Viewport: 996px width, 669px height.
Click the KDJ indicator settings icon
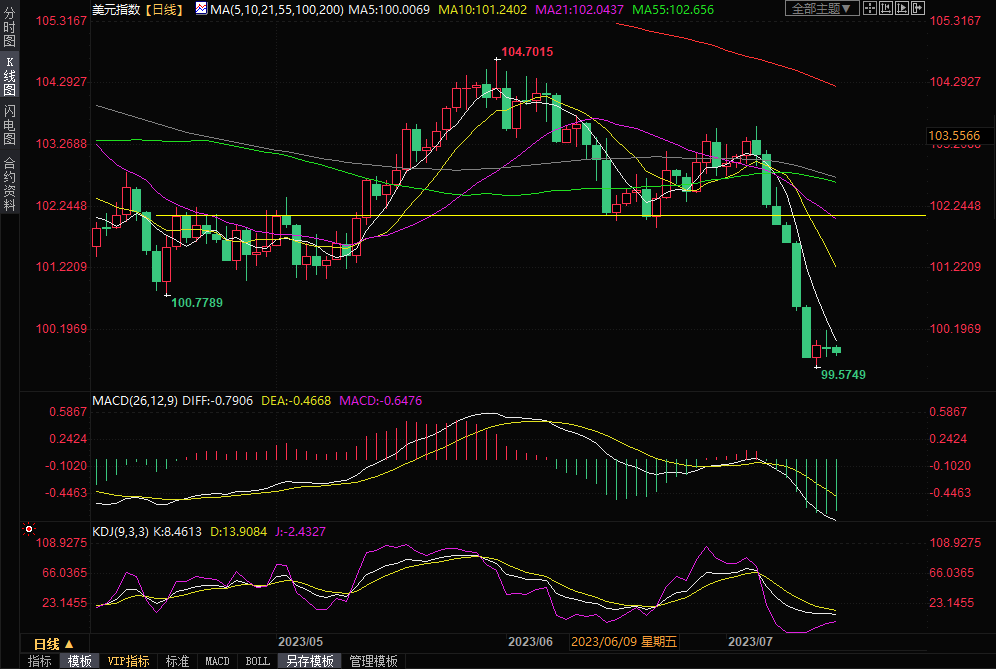tap(29, 529)
